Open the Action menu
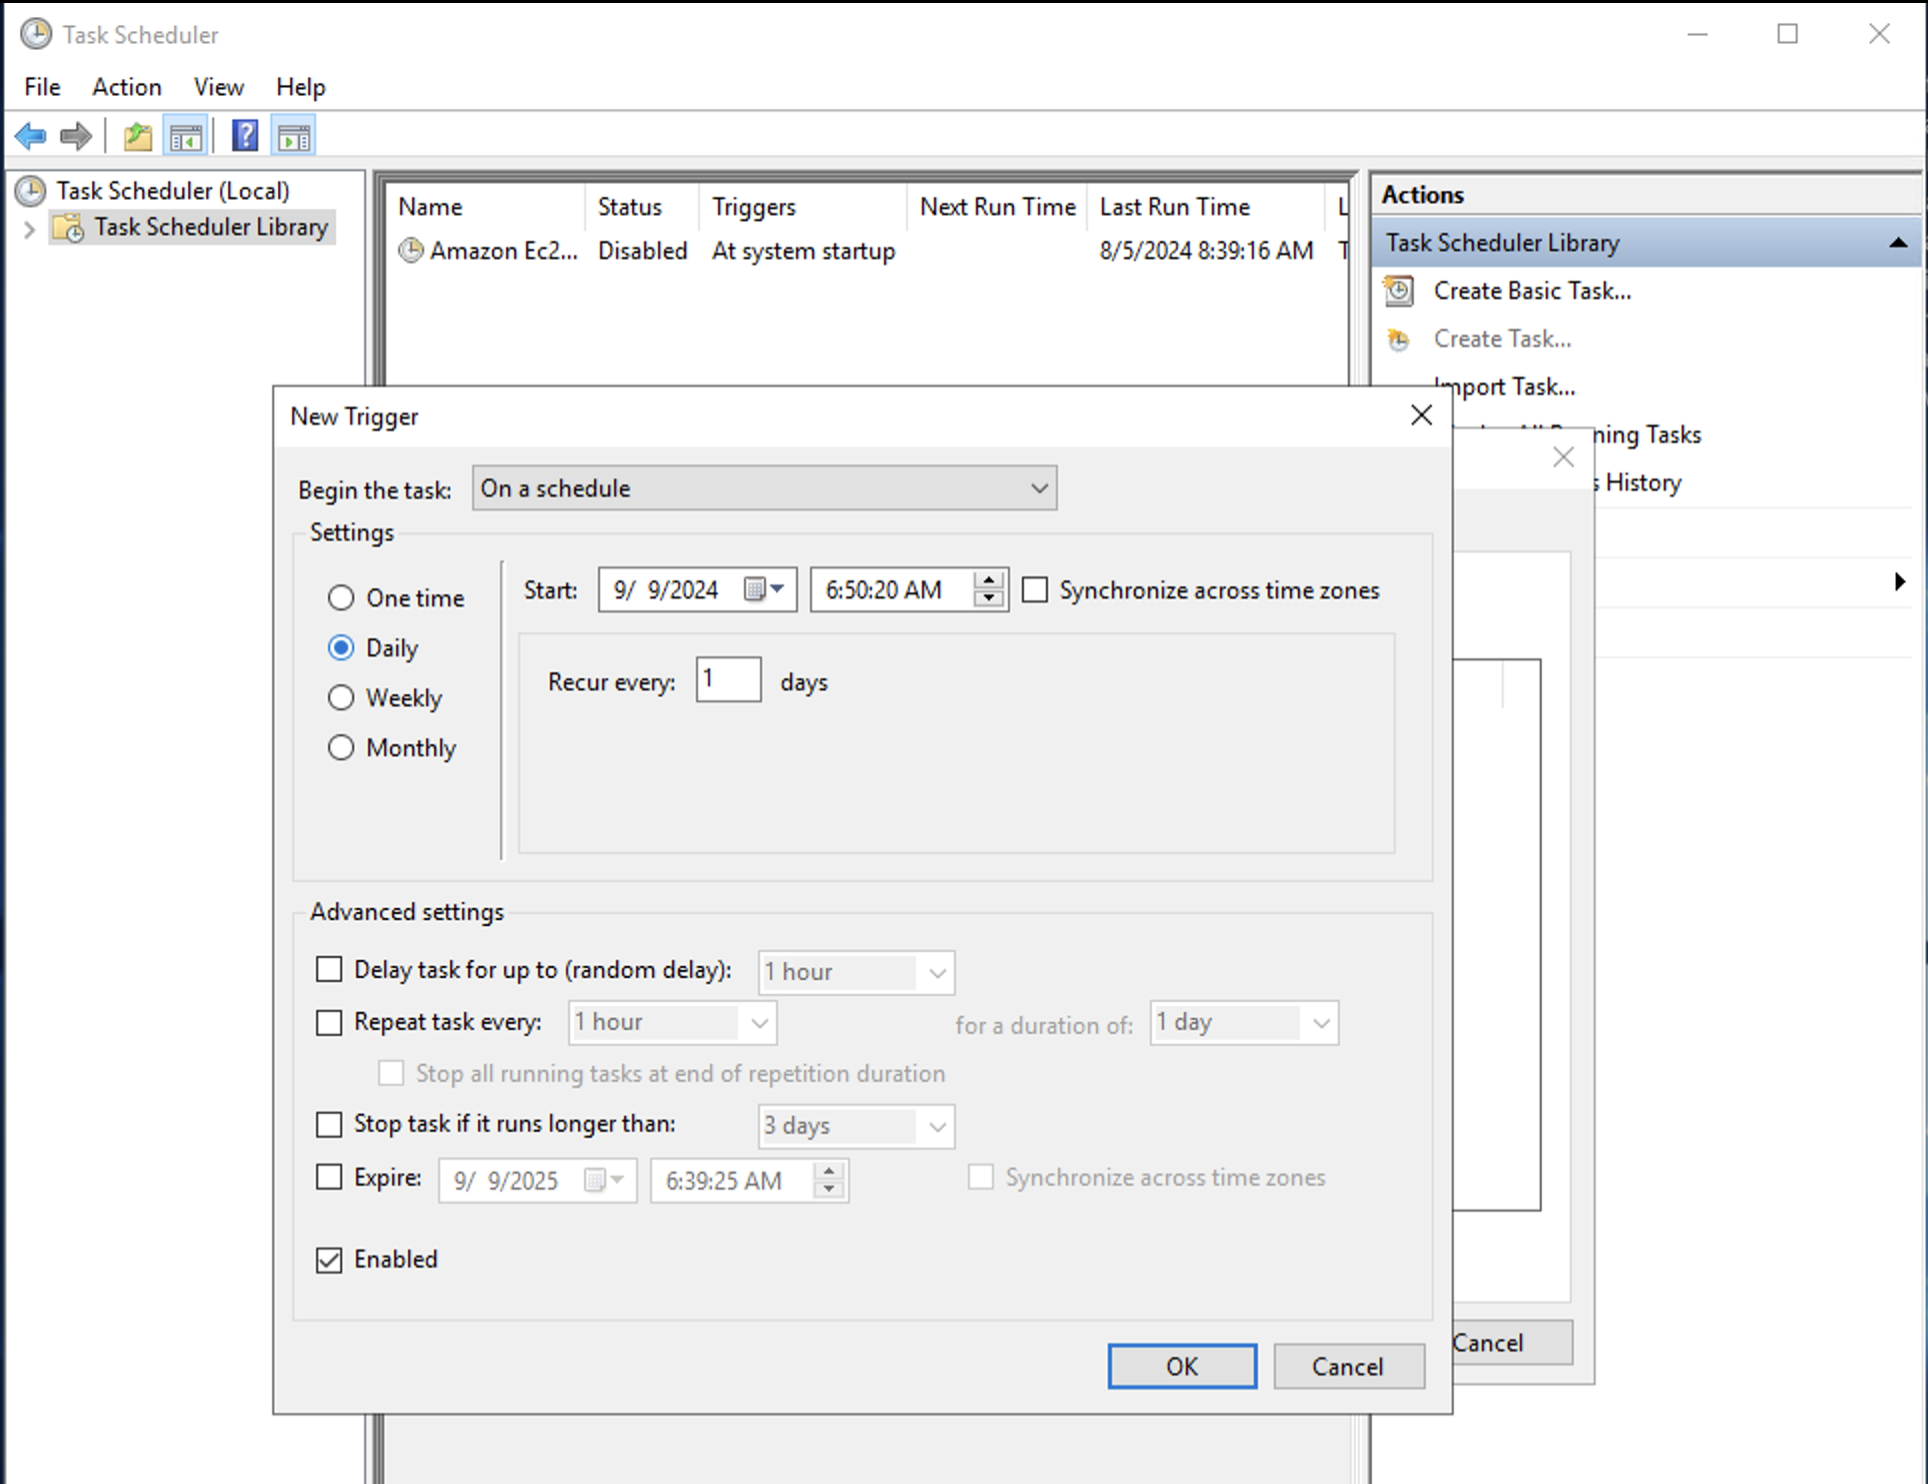Viewport: 1928px width, 1484px height. point(126,87)
